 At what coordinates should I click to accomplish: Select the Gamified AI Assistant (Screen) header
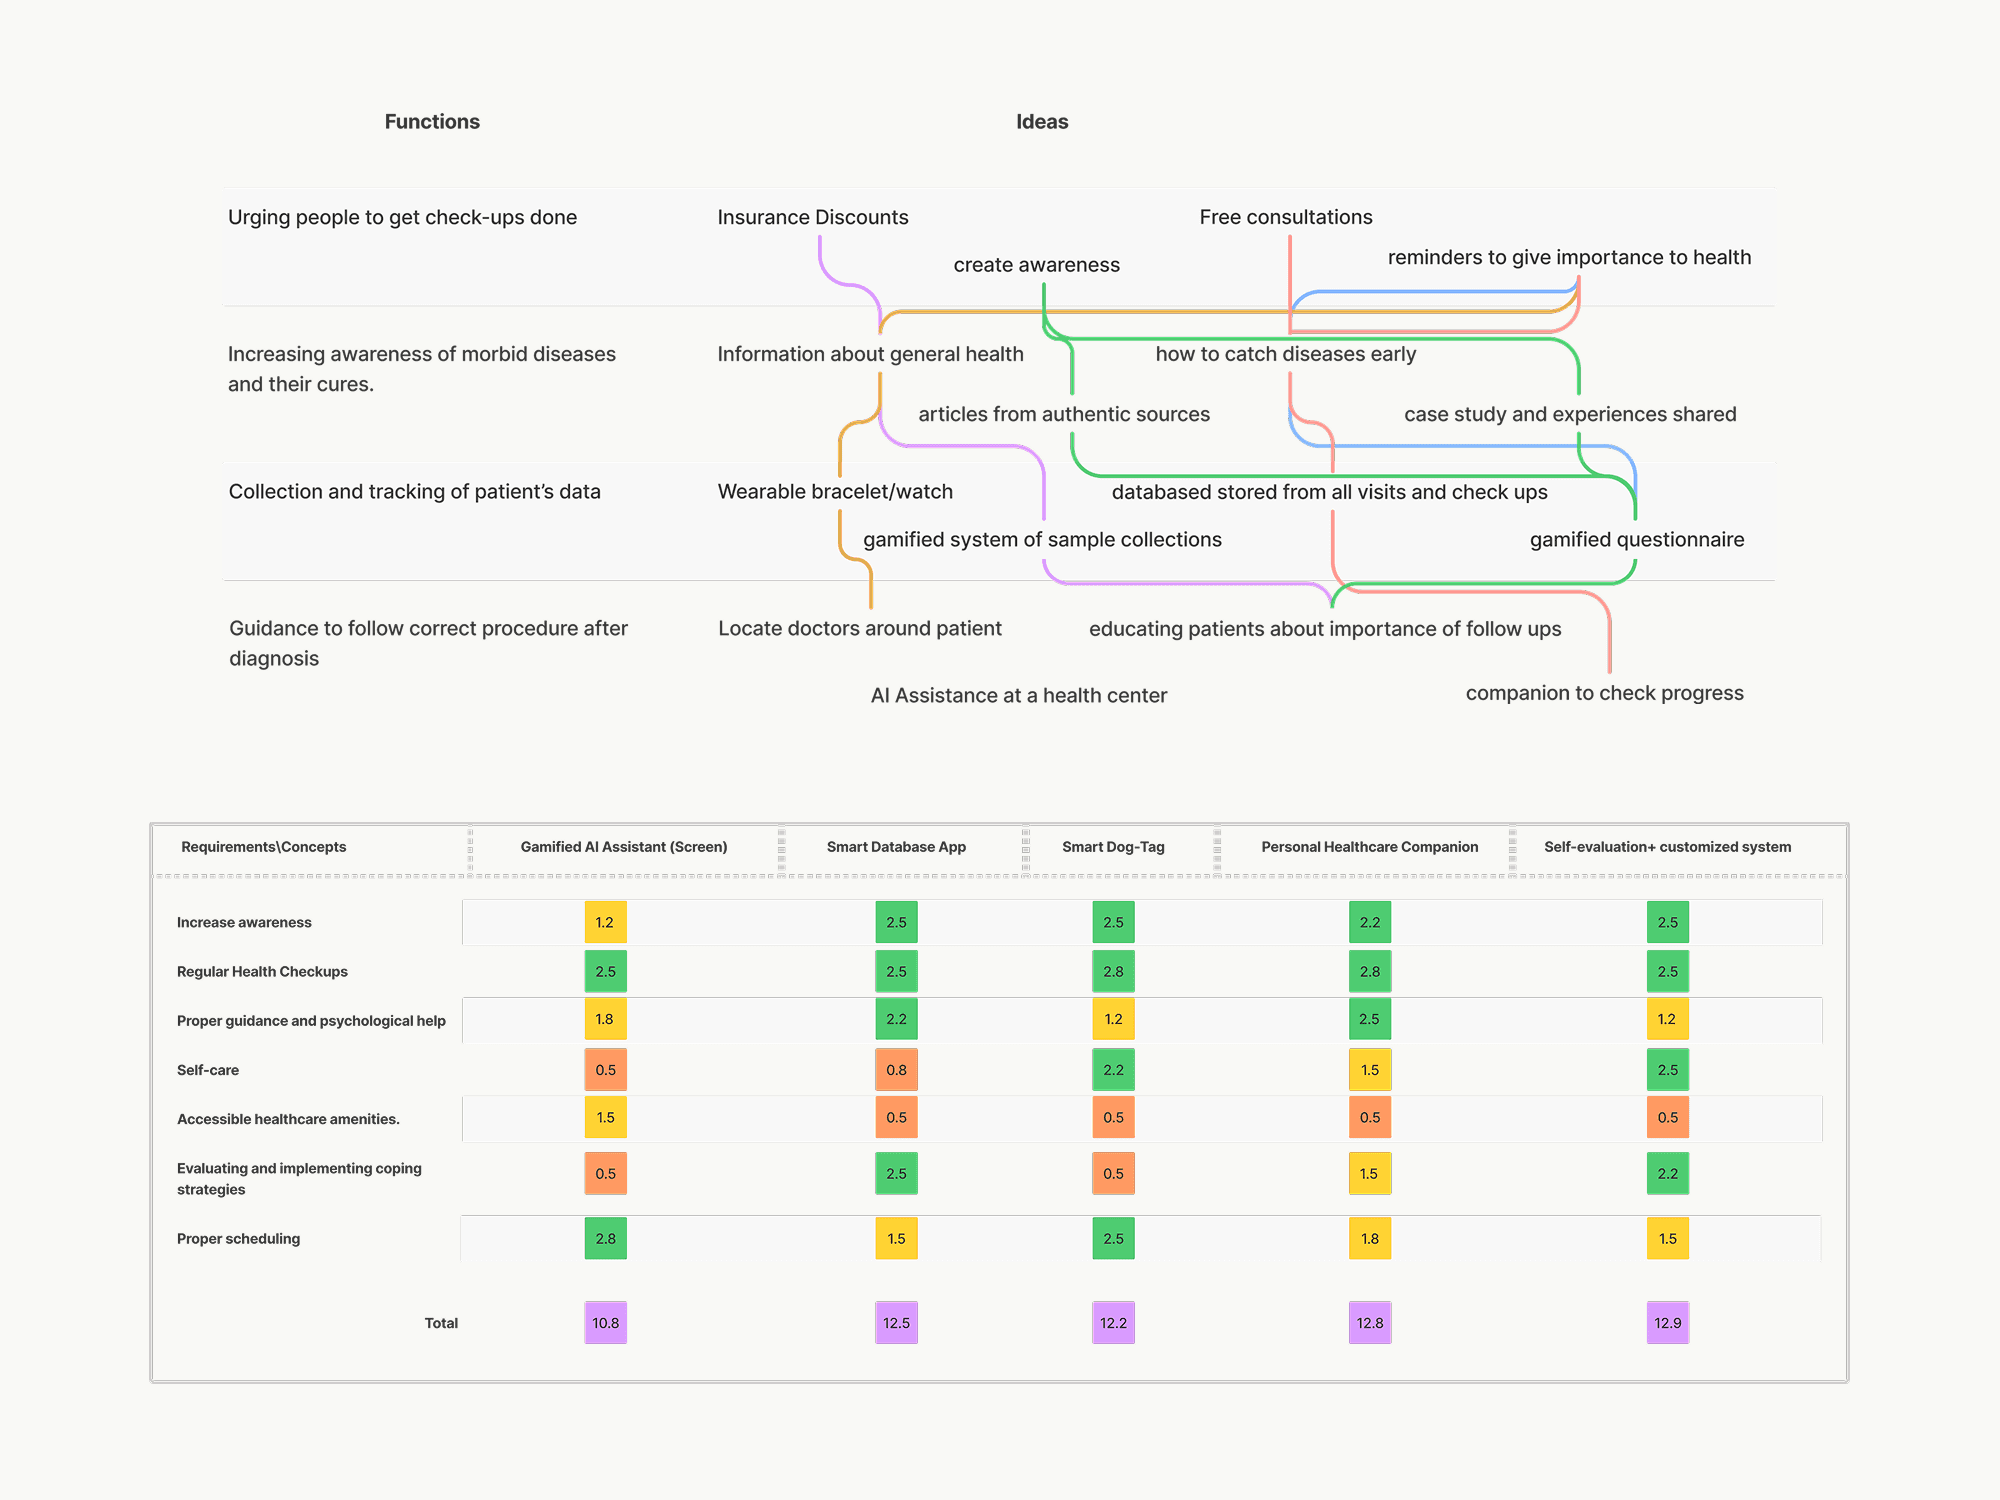pos(623,847)
